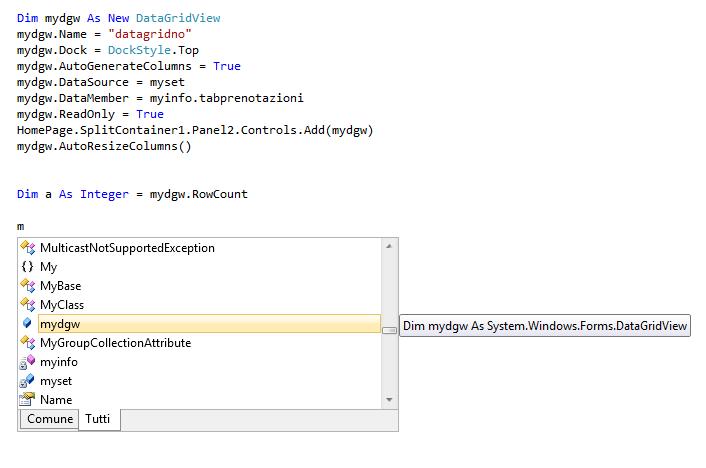Click the MulticastNotSupportedException class icon
Screen dimensions: 706x468
pyautogui.click(x=27, y=248)
